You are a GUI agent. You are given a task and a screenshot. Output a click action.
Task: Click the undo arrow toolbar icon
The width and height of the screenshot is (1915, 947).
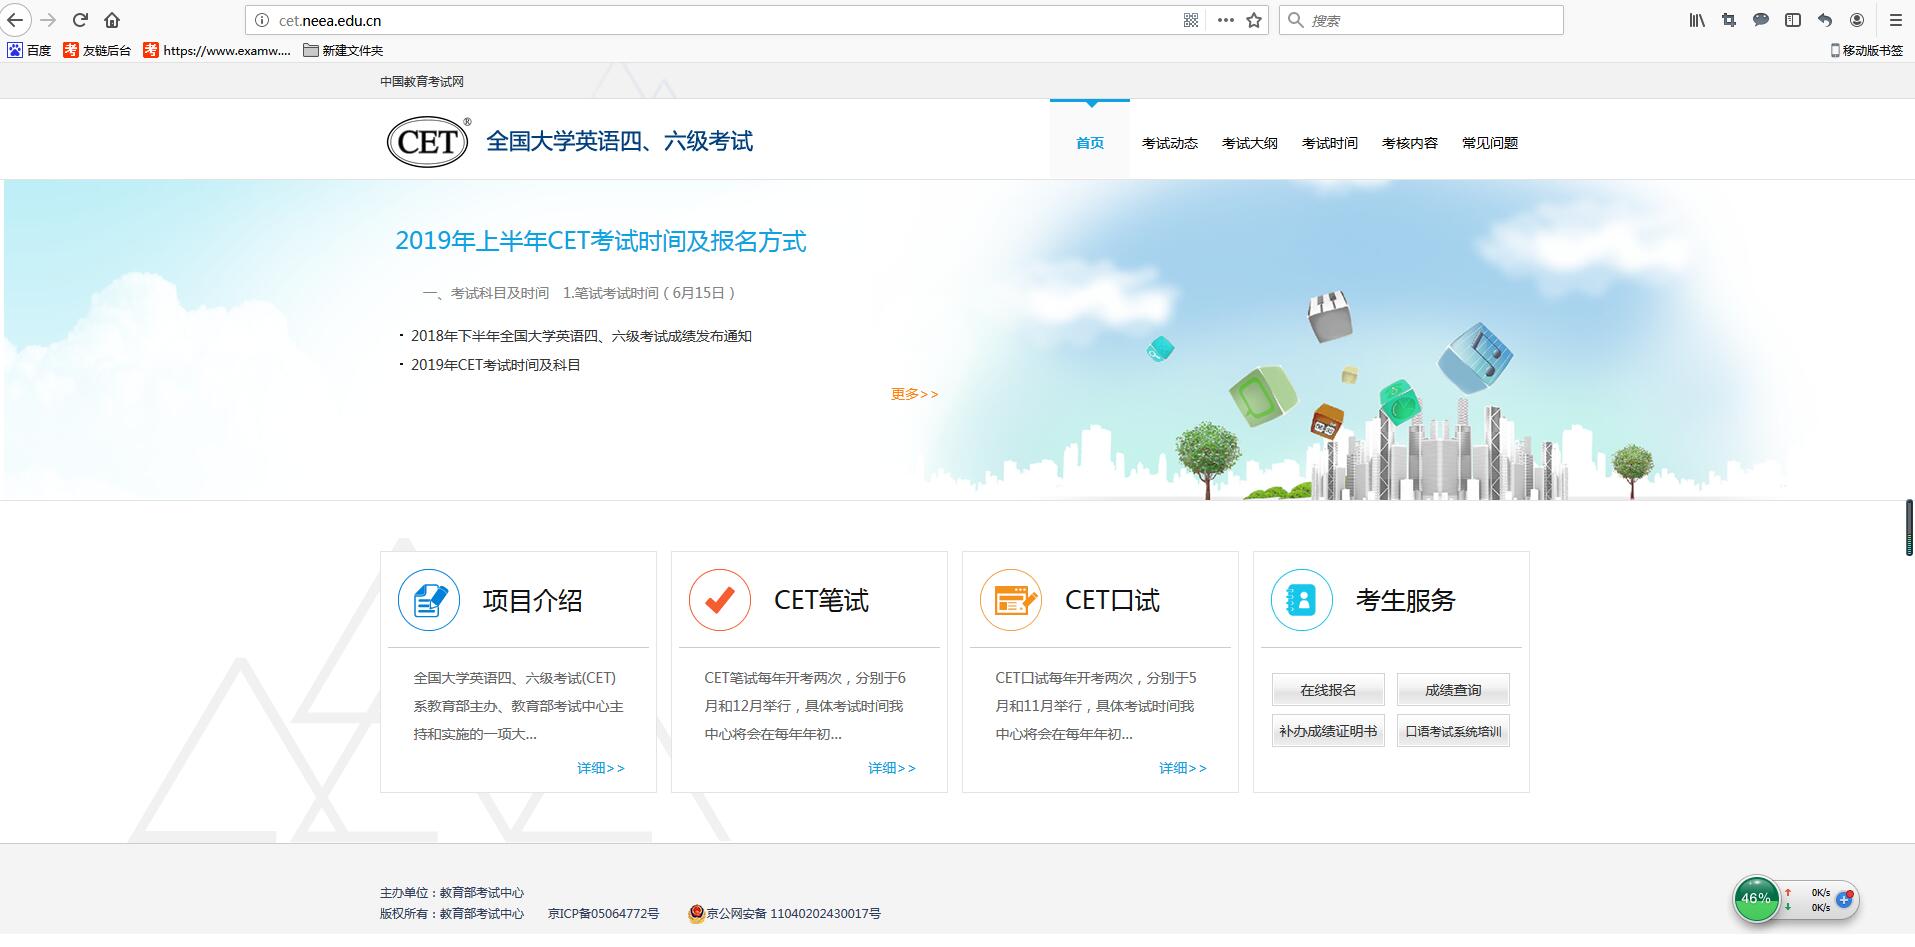[x=1825, y=20]
